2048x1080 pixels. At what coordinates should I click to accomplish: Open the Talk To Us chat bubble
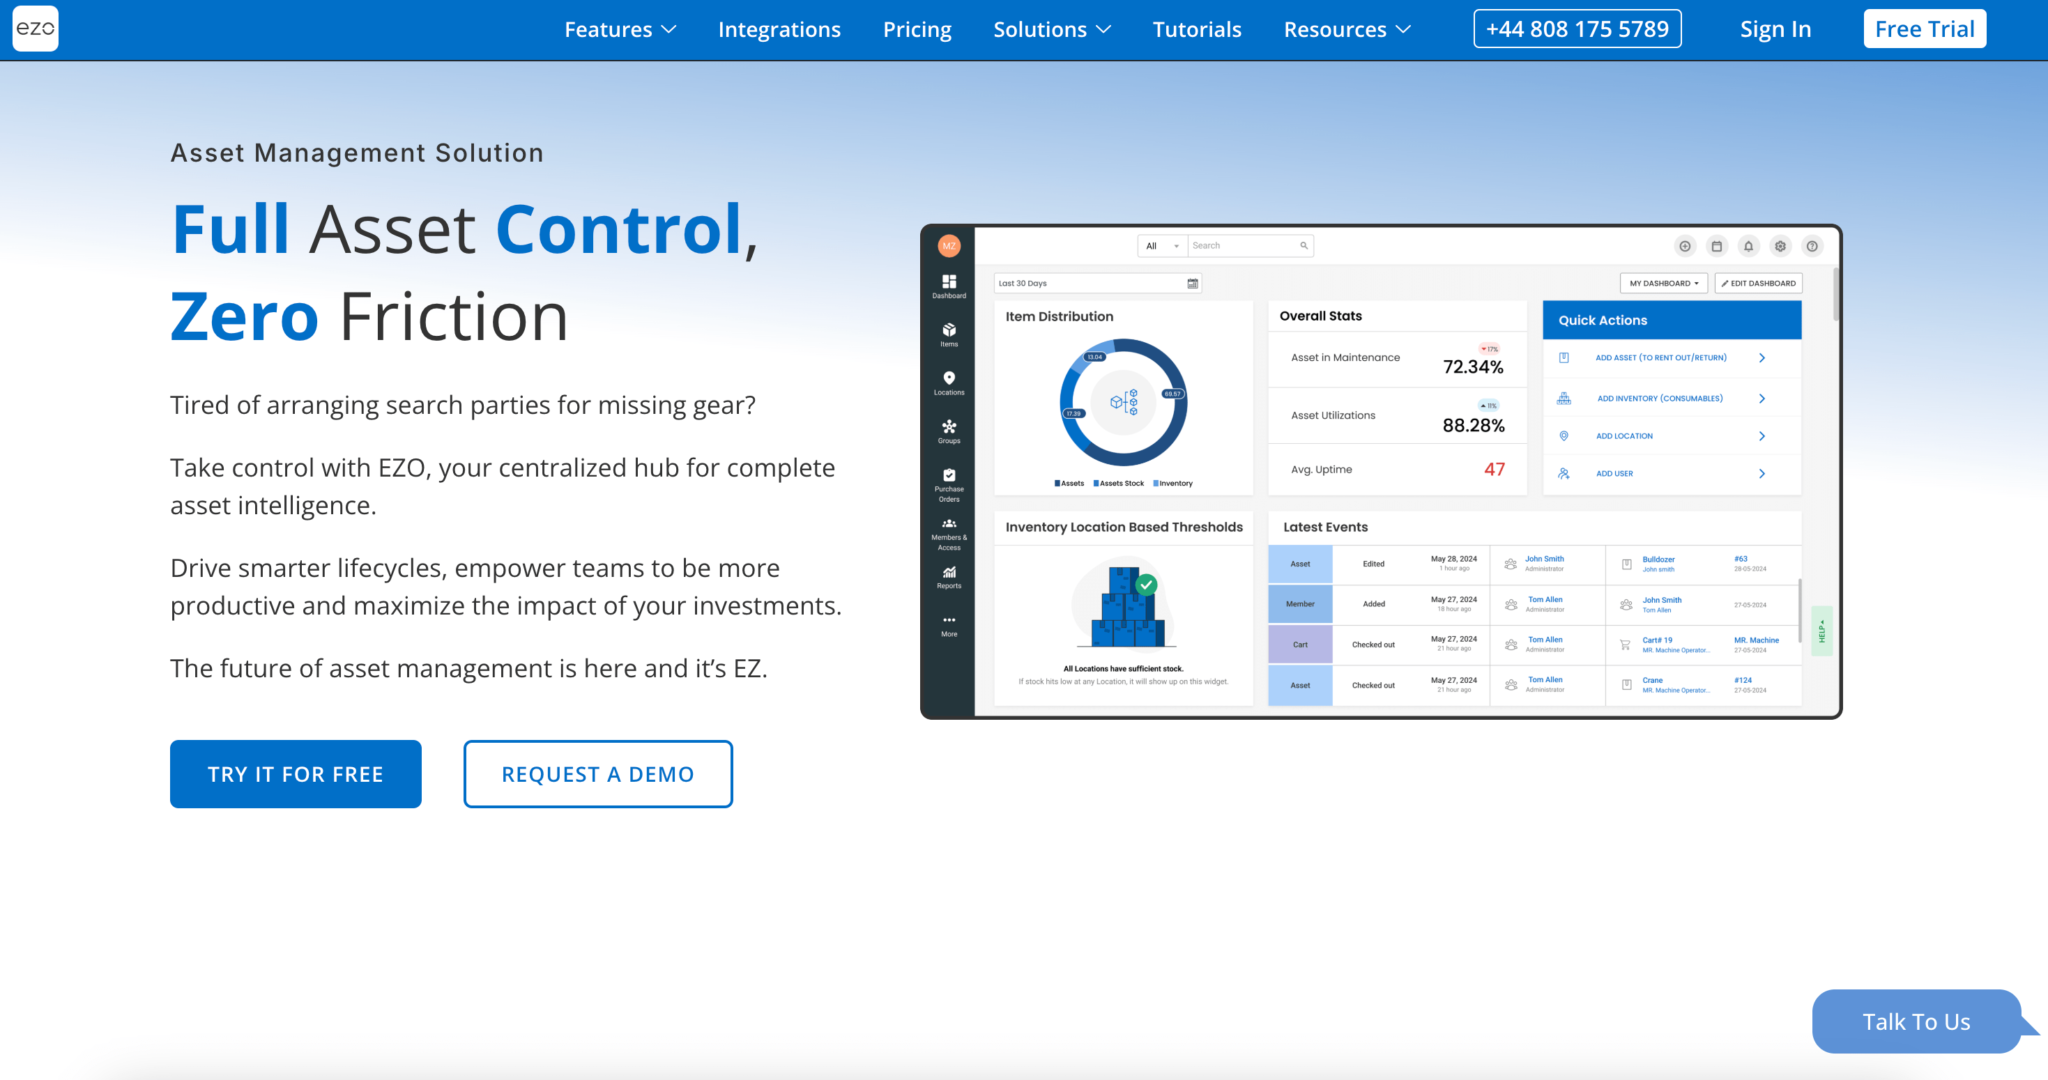pyautogui.click(x=1917, y=1021)
